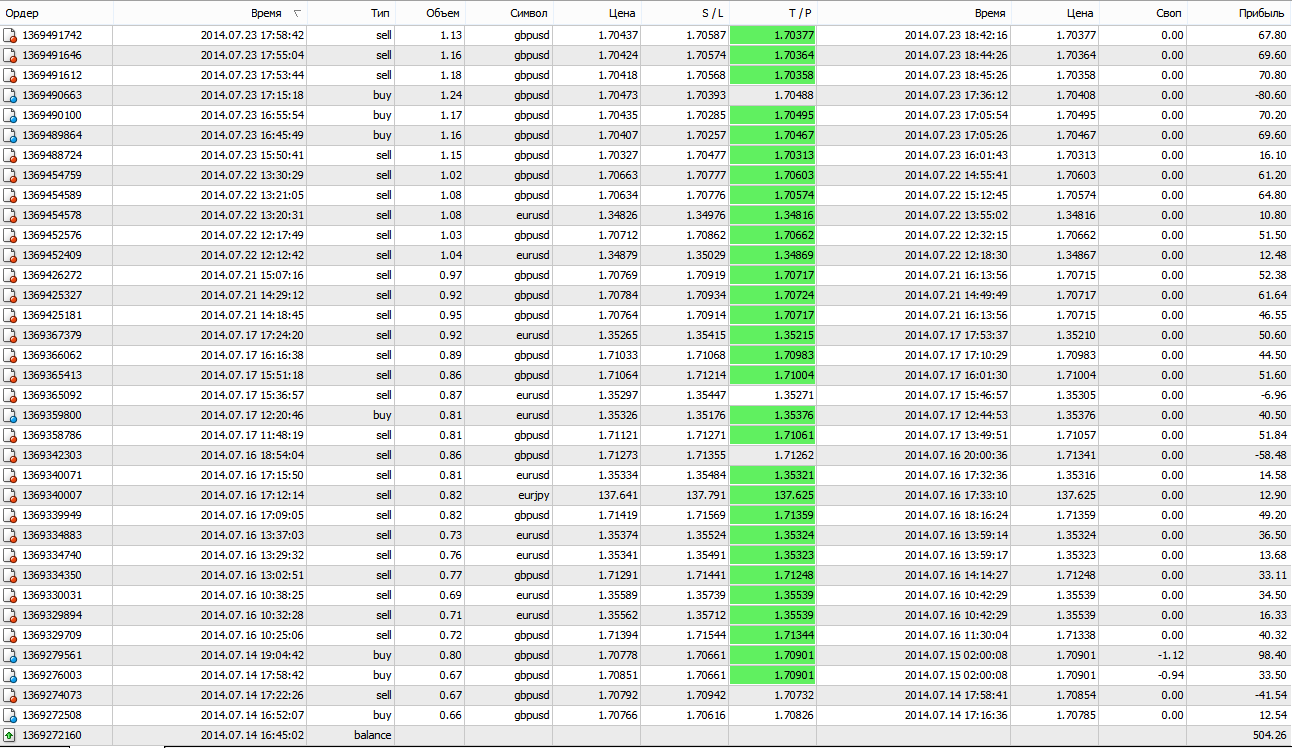Select green T/P cell 137.625
The width and height of the screenshot is (1292, 748).
click(x=773, y=495)
